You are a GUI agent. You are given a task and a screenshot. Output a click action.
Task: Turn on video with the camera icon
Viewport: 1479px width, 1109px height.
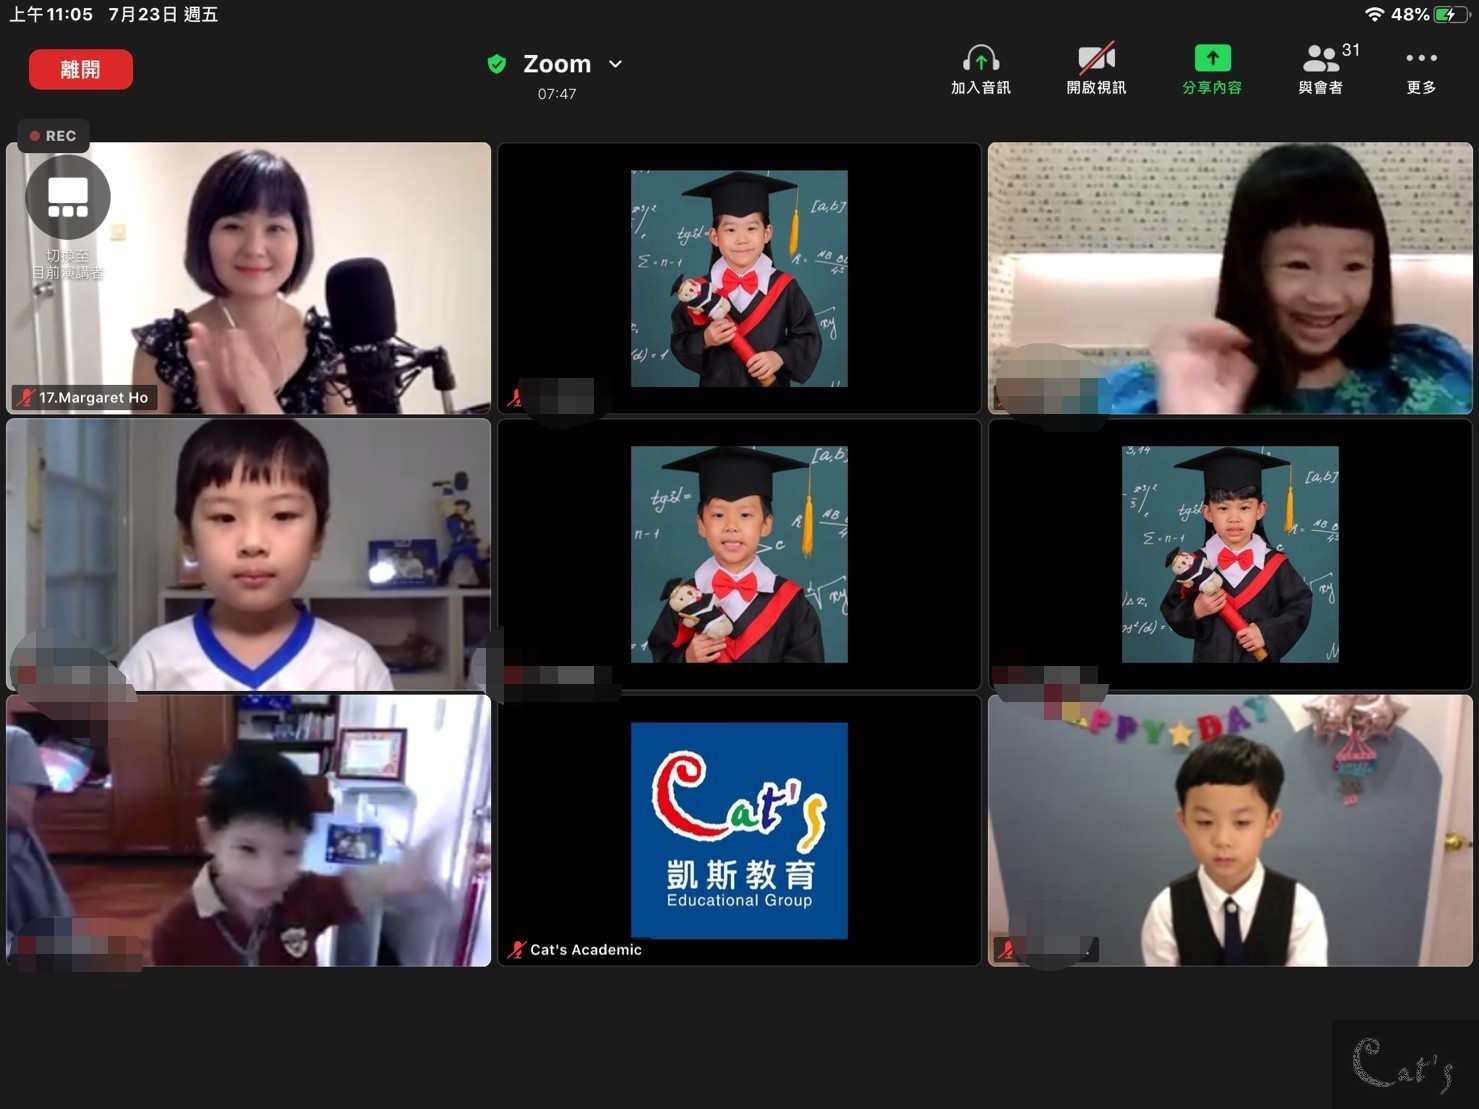[1096, 60]
